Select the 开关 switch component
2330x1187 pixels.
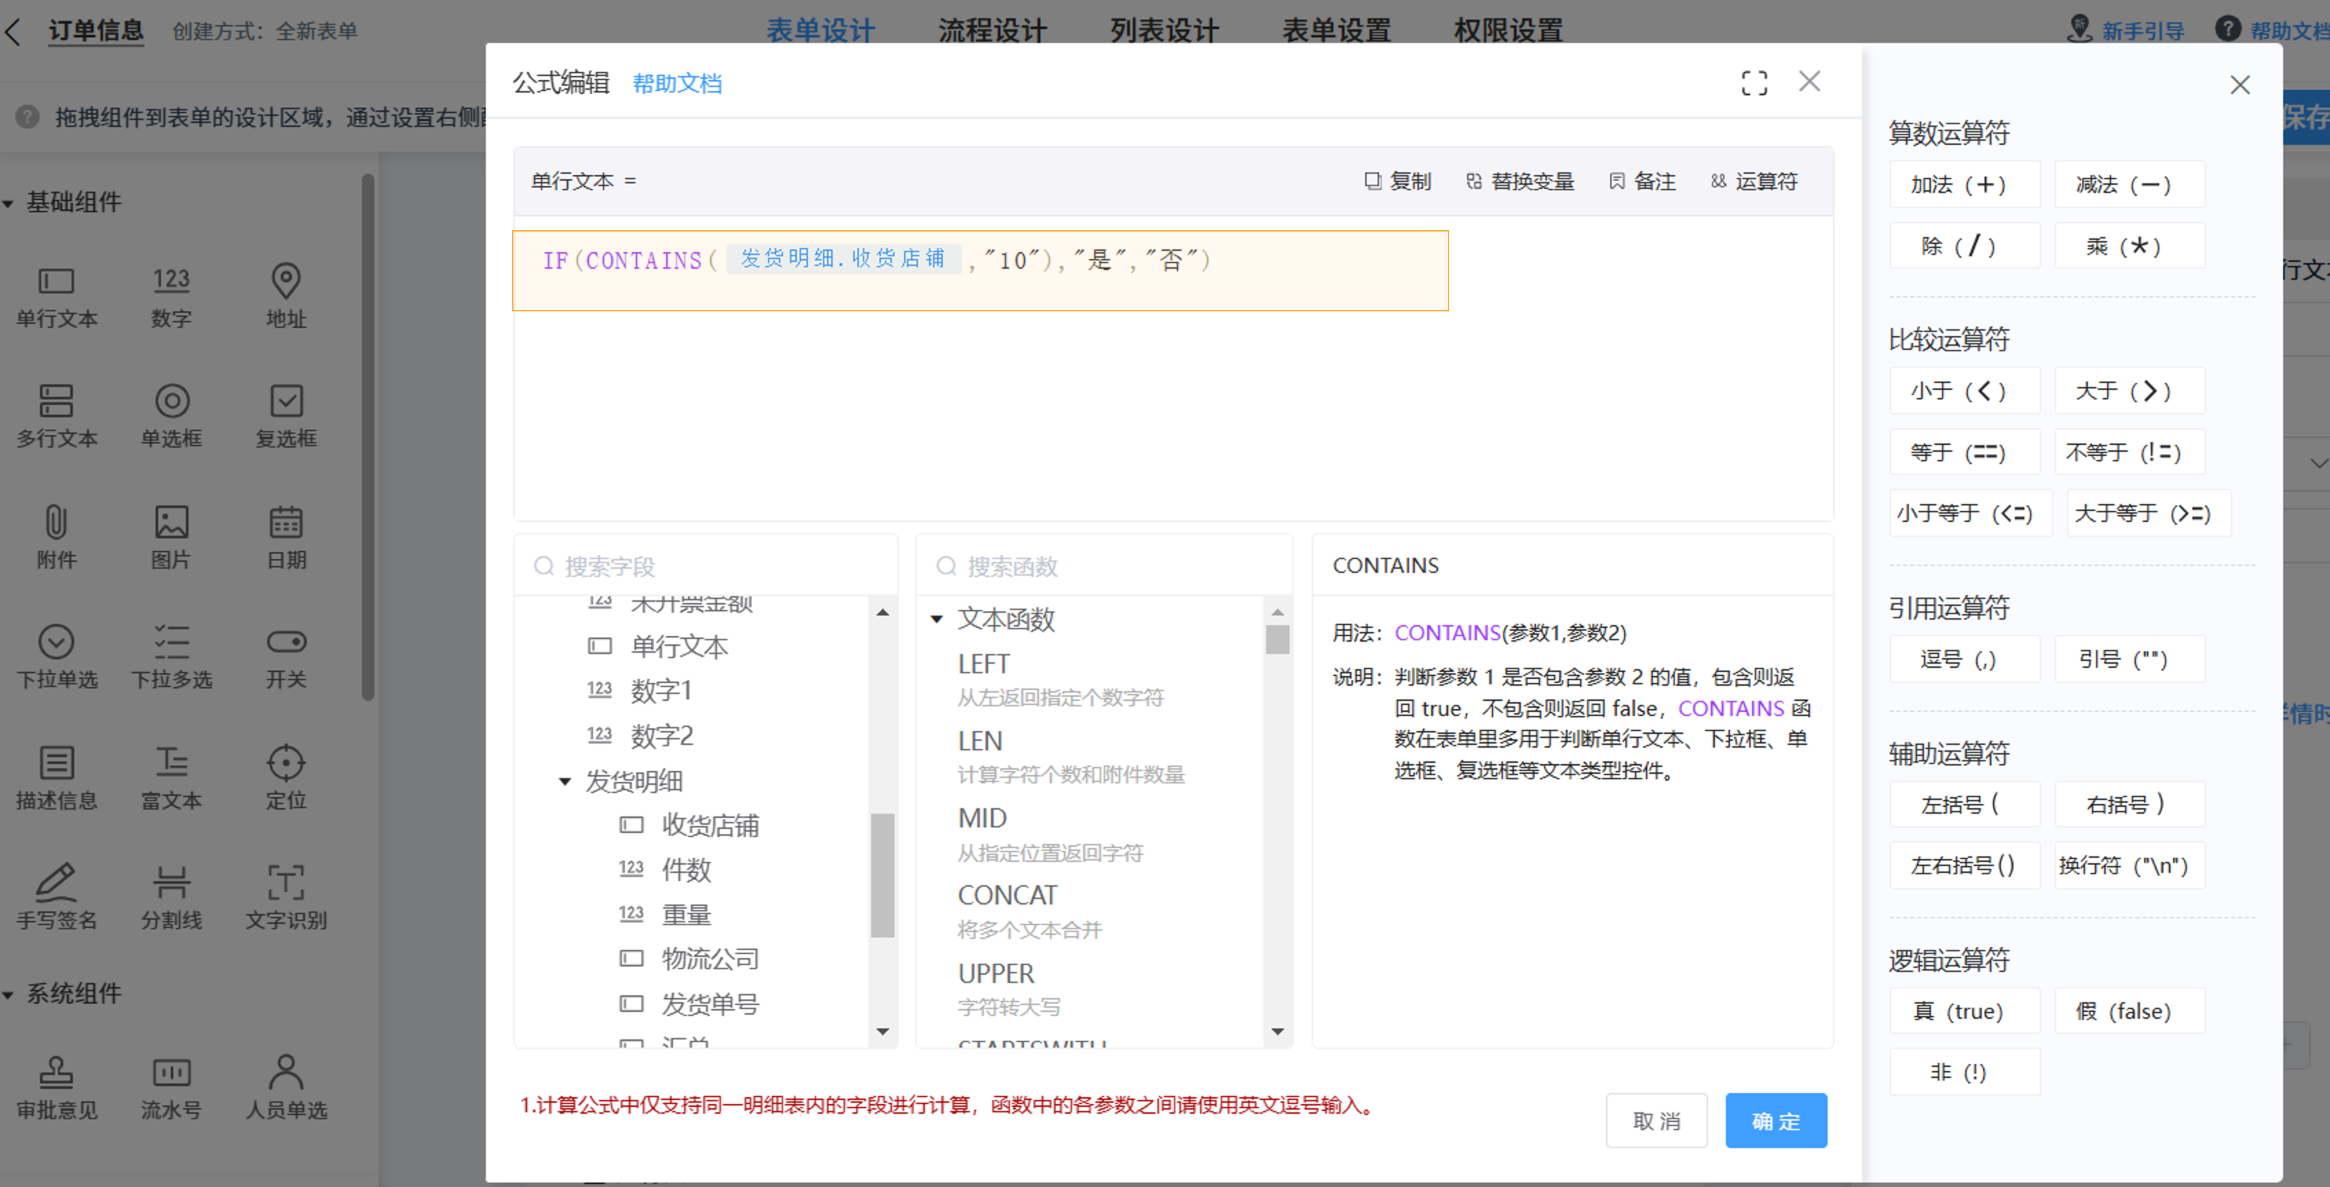tap(286, 657)
